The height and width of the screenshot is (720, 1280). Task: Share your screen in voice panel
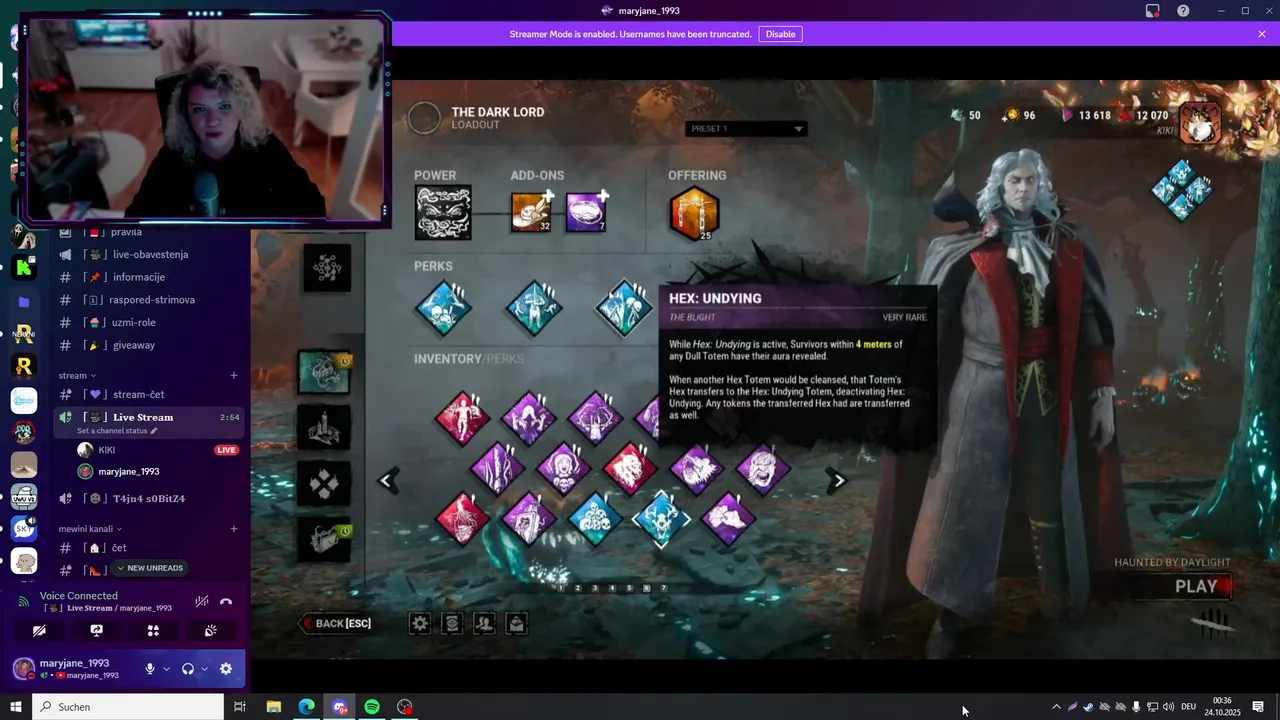pos(96,630)
